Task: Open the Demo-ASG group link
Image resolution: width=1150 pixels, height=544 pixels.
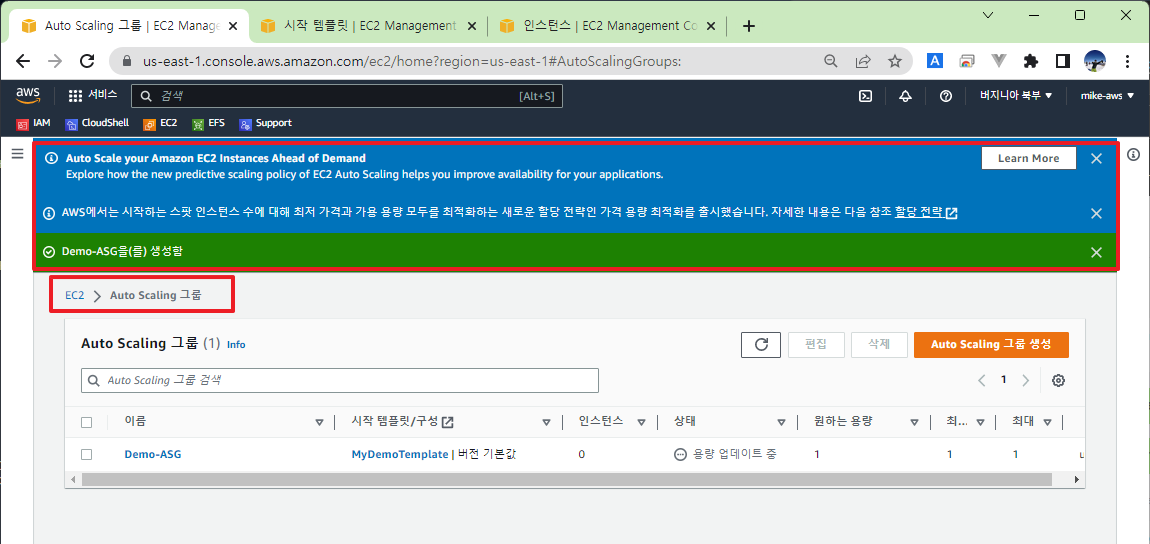Action: [153, 455]
